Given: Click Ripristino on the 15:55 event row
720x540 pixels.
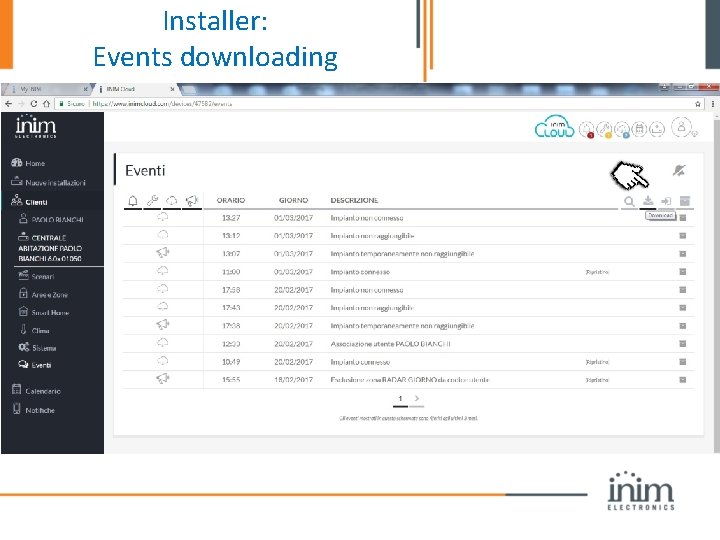Looking at the screenshot, I should [597, 380].
